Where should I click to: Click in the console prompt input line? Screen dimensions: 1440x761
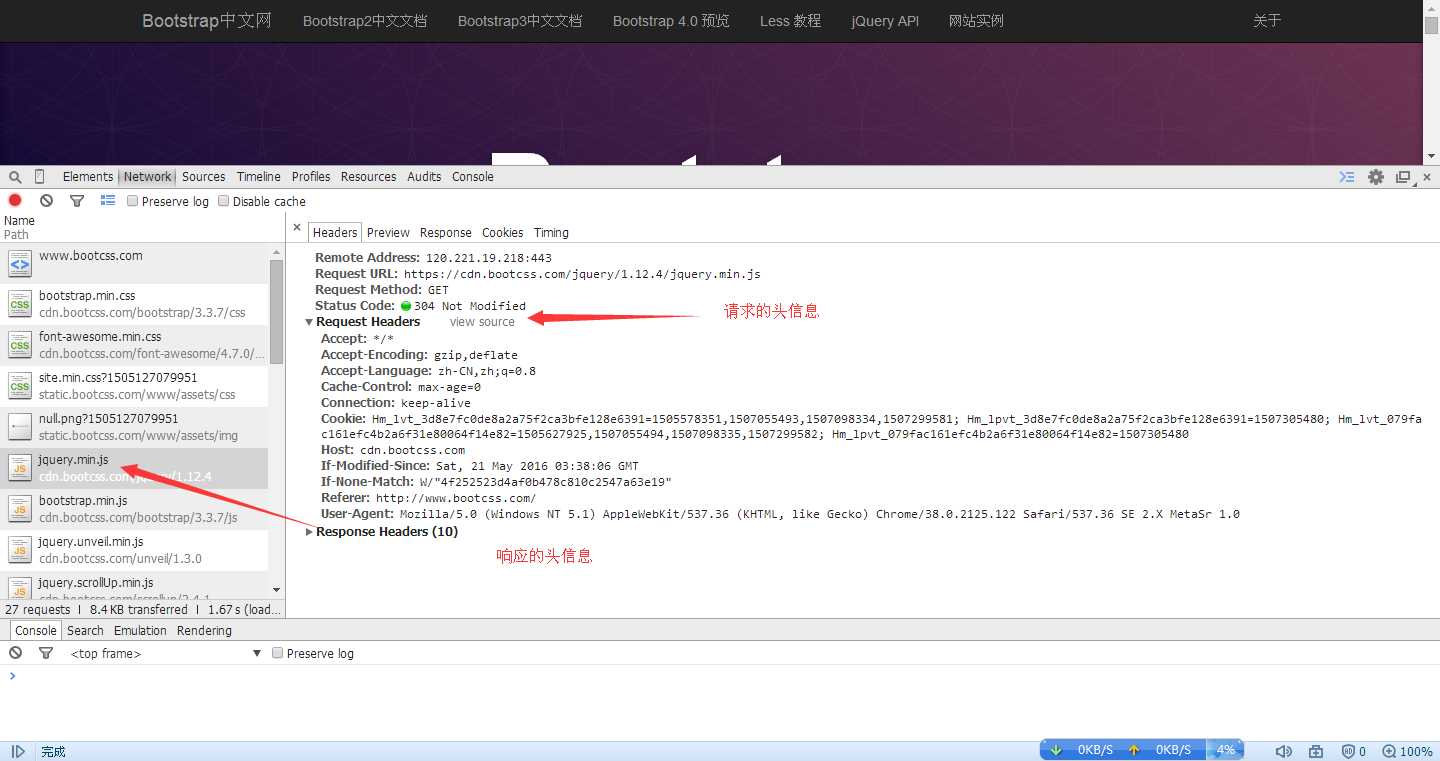(720, 676)
